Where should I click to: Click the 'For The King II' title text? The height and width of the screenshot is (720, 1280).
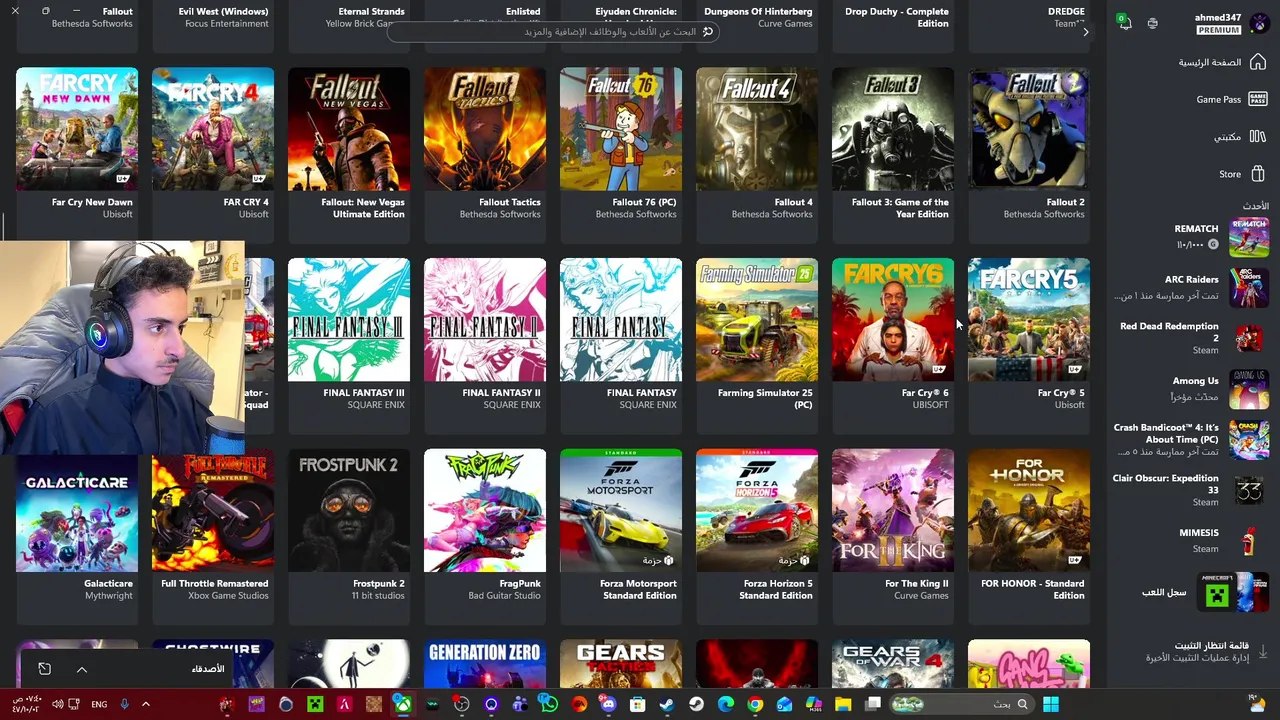pos(917,584)
